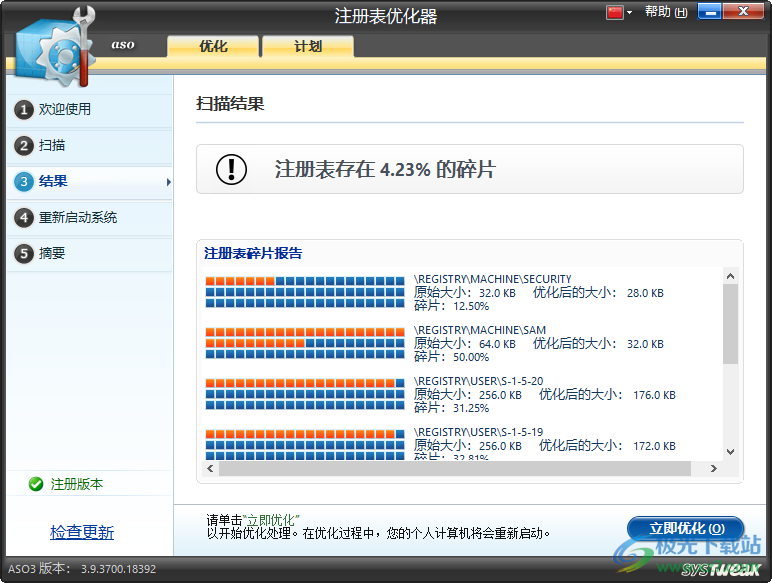Click the horizontal scroll left arrow
The height and width of the screenshot is (583, 772).
tap(211, 468)
